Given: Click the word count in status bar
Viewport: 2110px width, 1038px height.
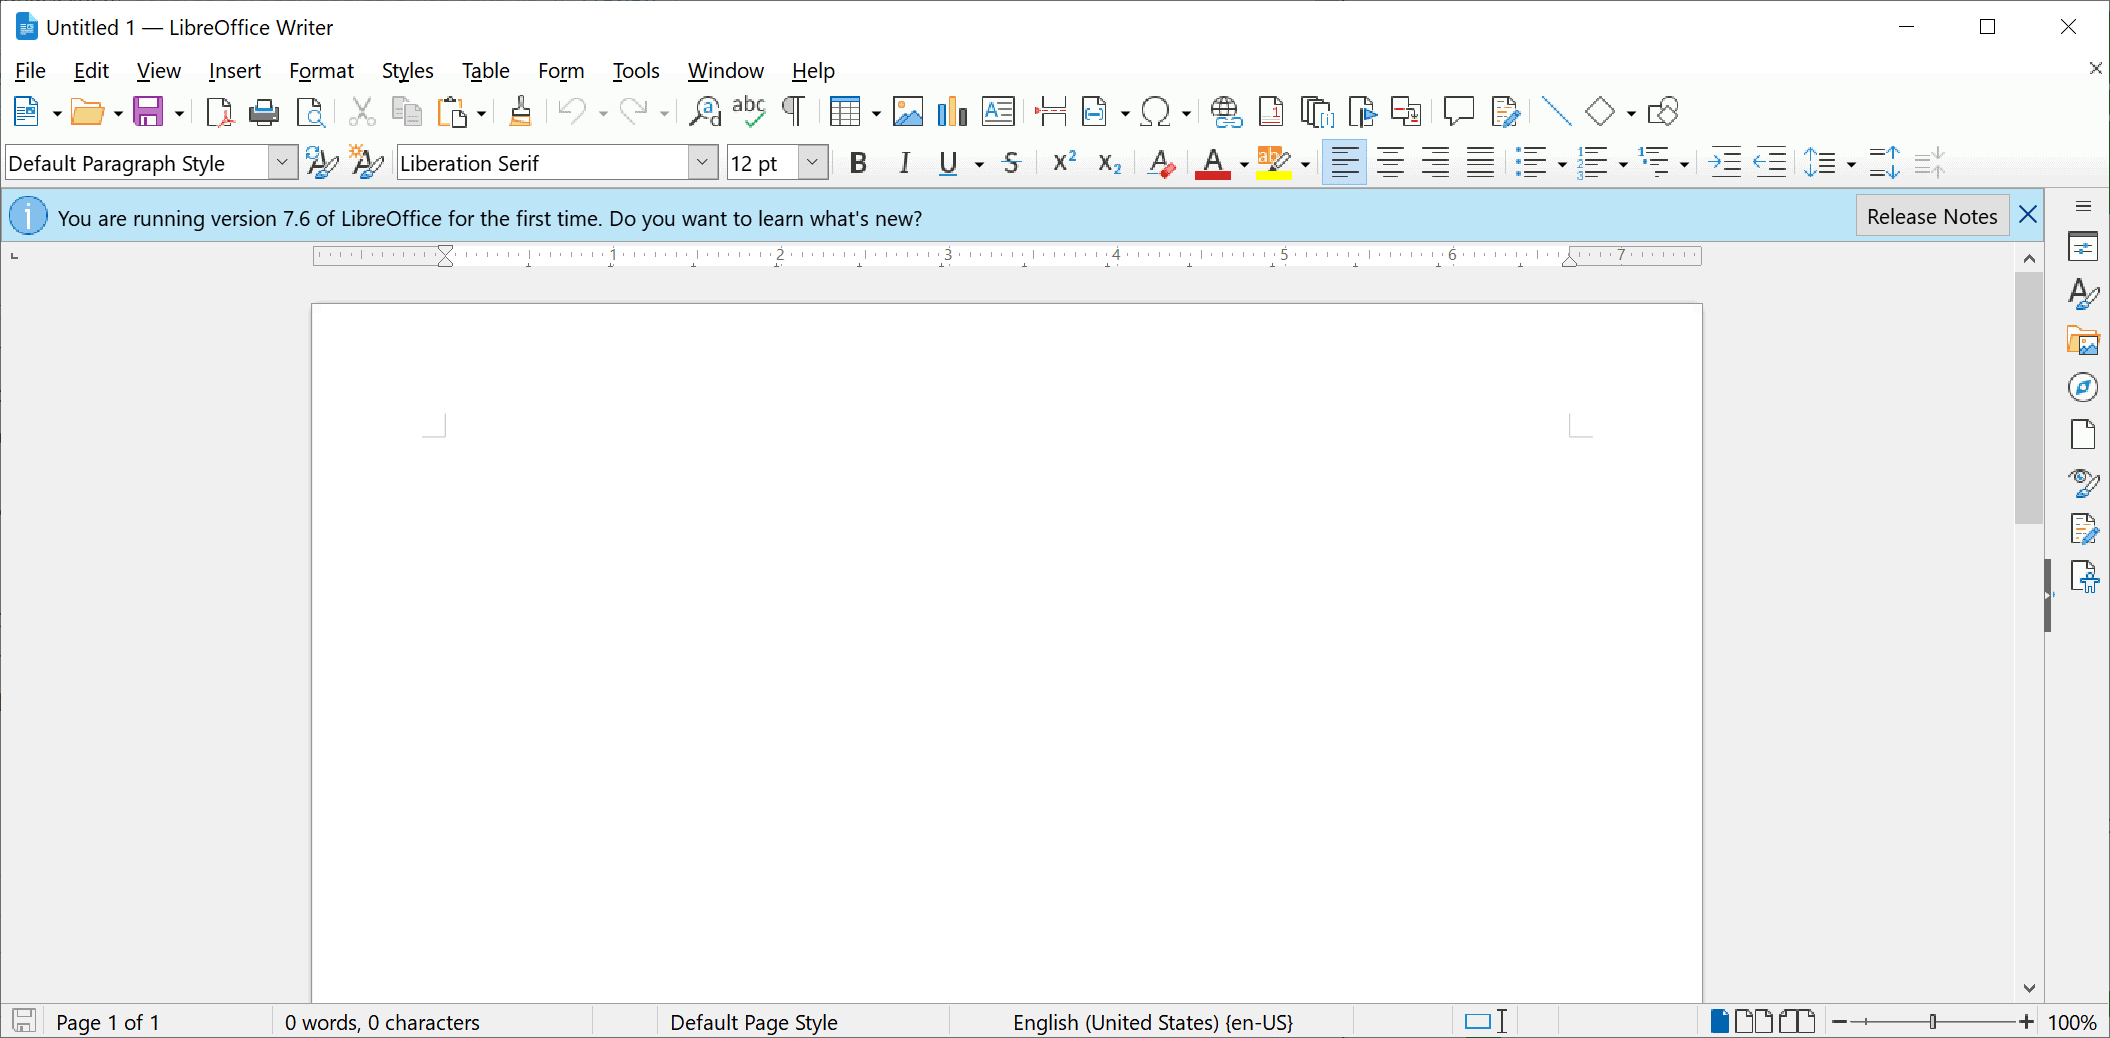Looking at the screenshot, I should click(382, 1022).
